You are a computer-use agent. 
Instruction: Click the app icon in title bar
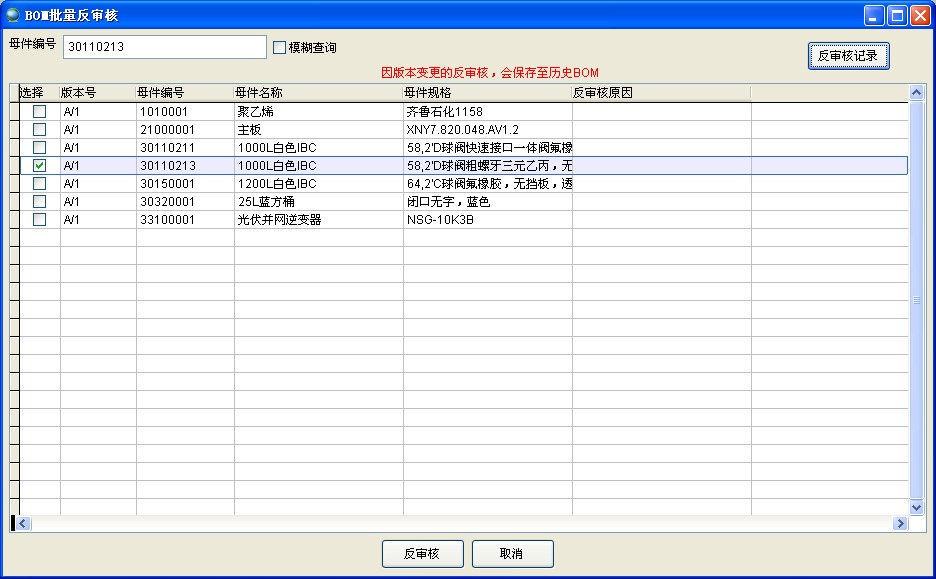tap(13, 15)
